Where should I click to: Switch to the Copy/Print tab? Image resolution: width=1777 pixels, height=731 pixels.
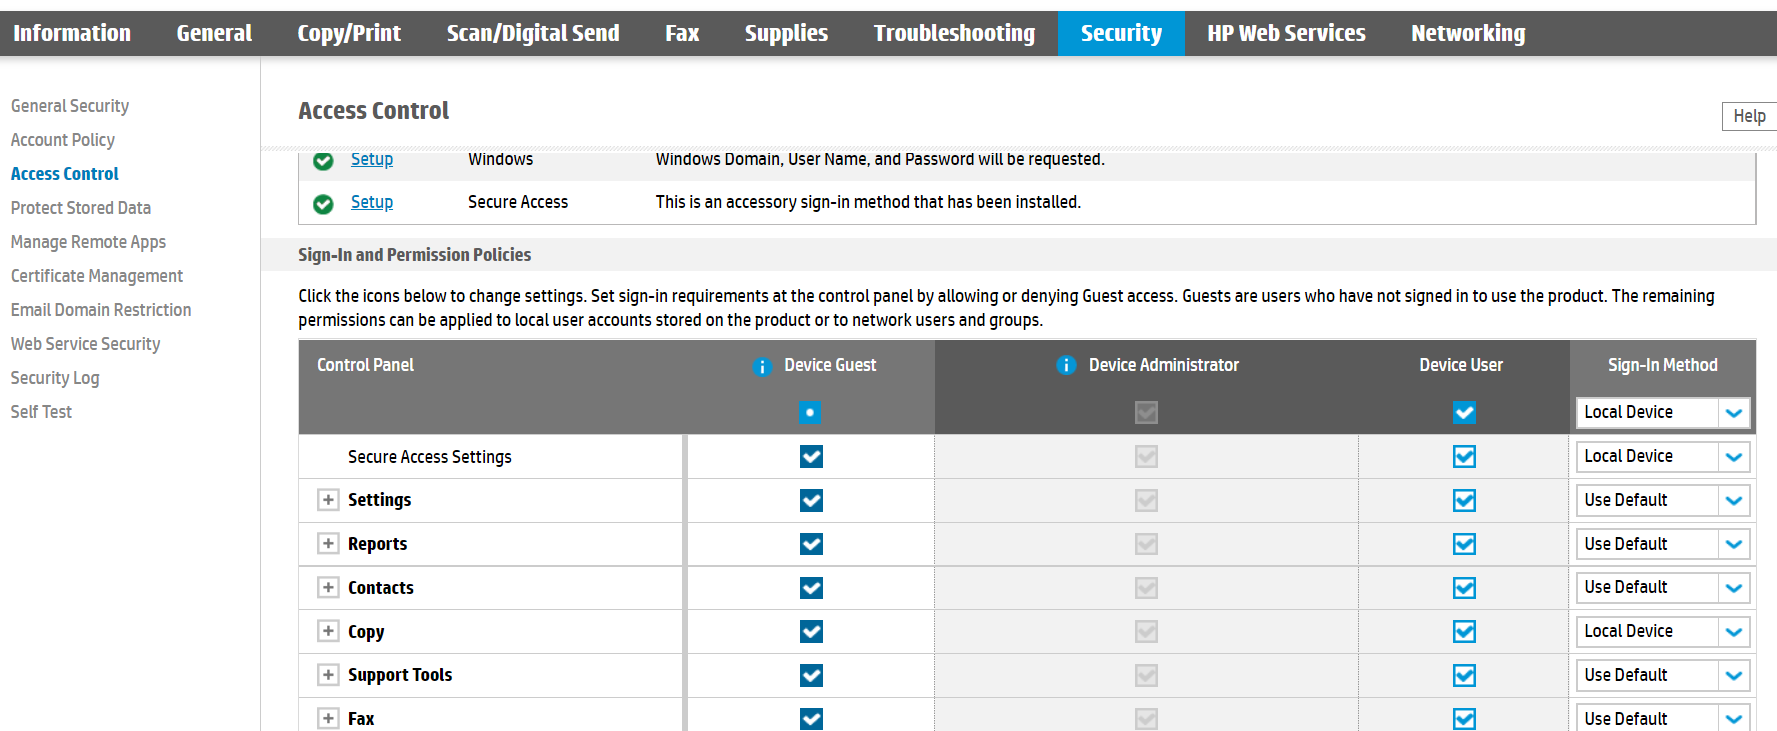(349, 33)
